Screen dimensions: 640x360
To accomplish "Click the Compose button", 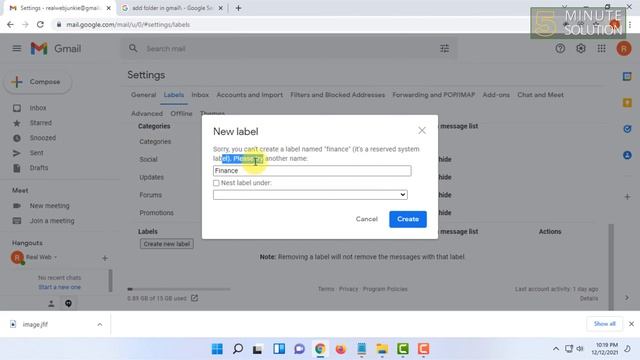I will pos(38,82).
